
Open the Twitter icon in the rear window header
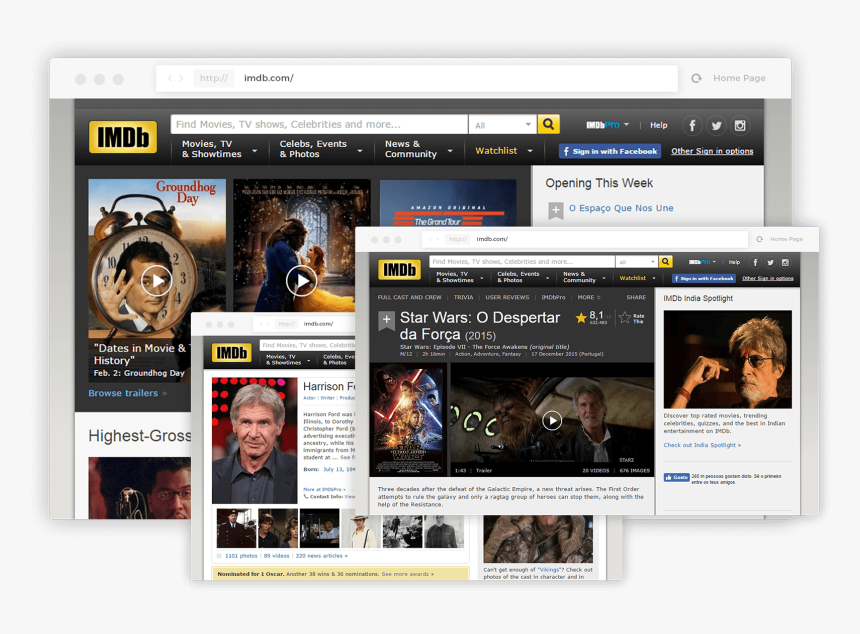716,125
